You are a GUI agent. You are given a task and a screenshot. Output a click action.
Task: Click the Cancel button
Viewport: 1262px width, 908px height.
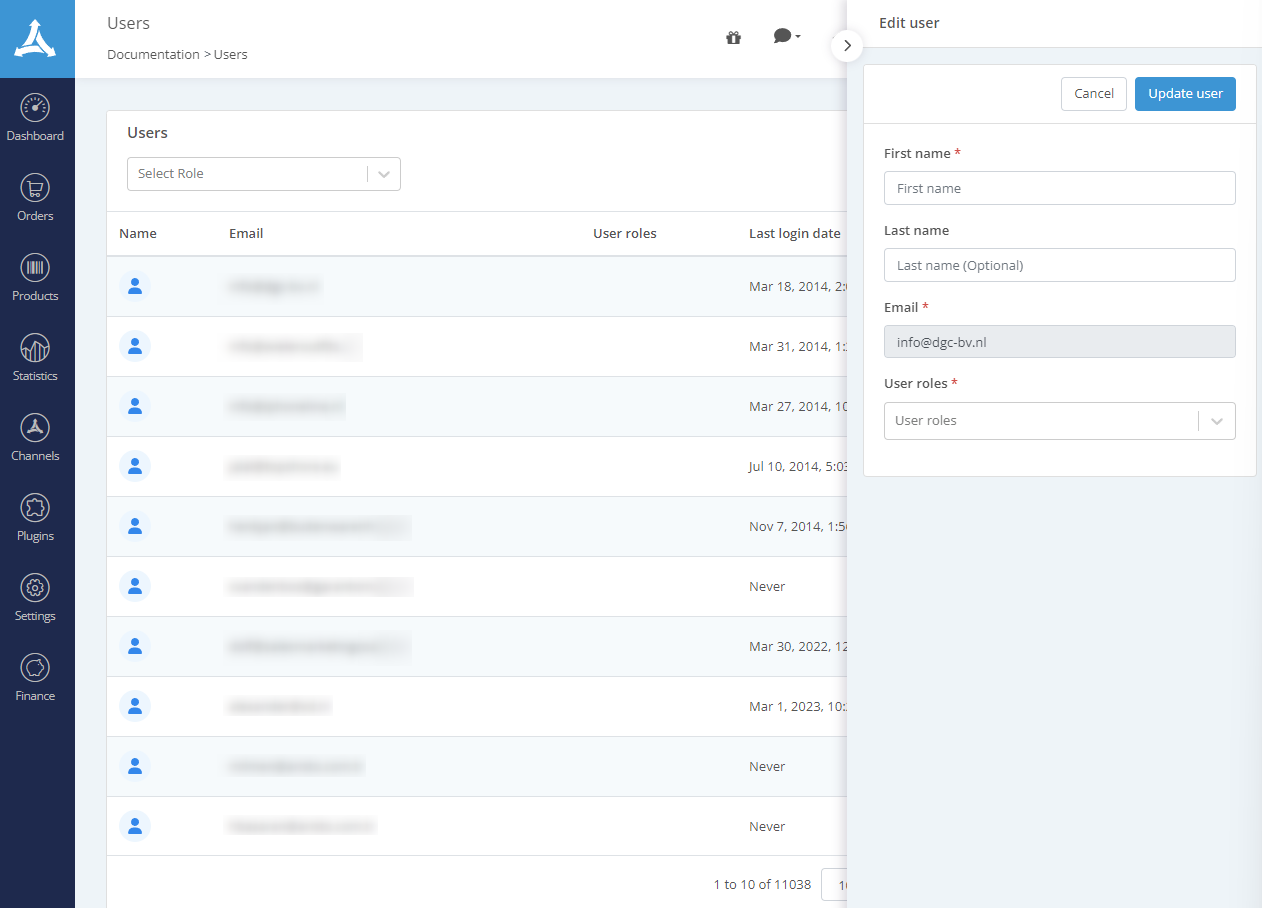tap(1093, 94)
